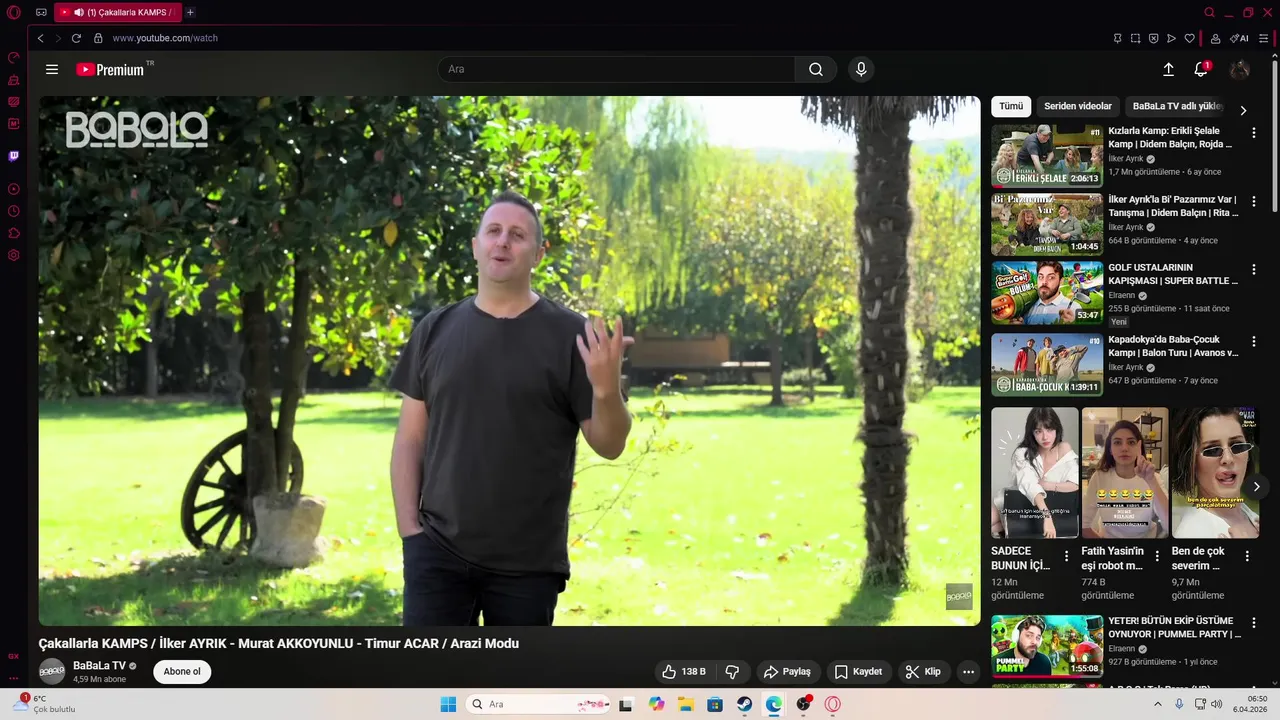Open options for SADECE BUNUN İÇİ short
Image resolution: width=1280 pixels, height=720 pixels.
coord(1066,556)
